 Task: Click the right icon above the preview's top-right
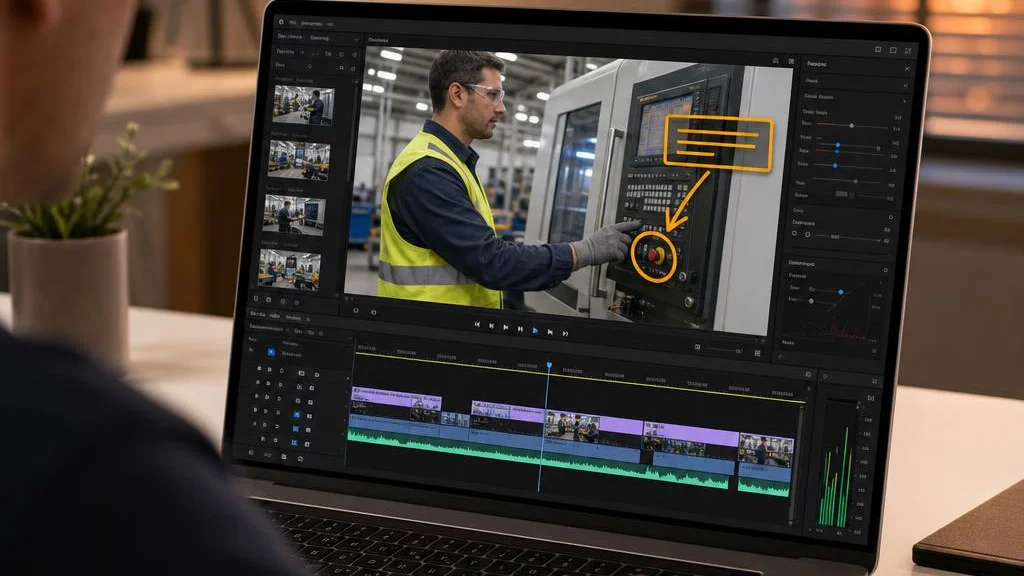pos(791,61)
